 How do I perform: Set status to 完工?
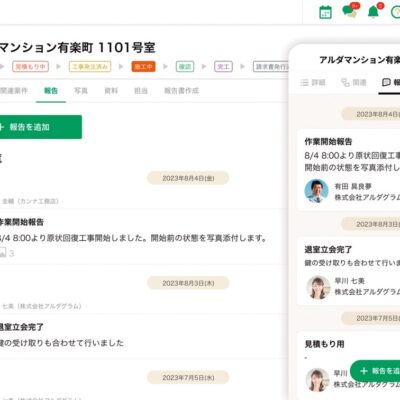pos(223,66)
